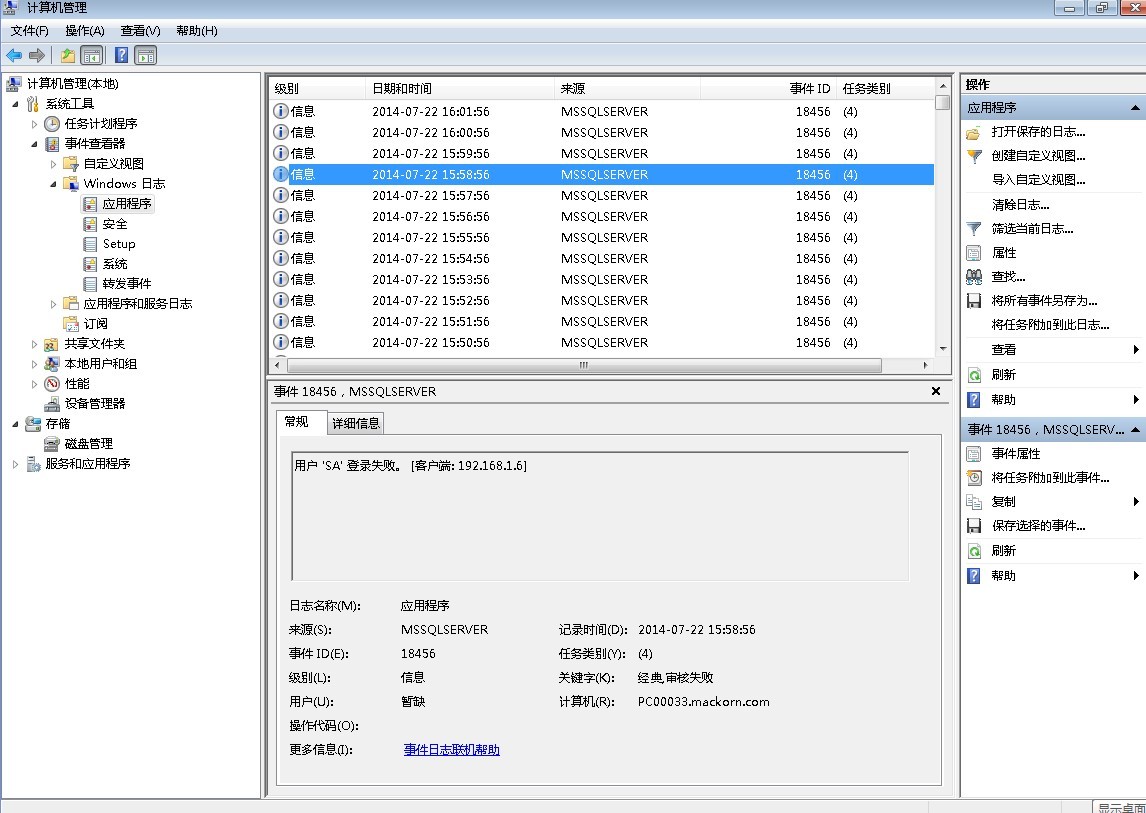This screenshot has height=813, width=1146.
Task: Click the blue help icon in toolbar
Action: click(121, 56)
